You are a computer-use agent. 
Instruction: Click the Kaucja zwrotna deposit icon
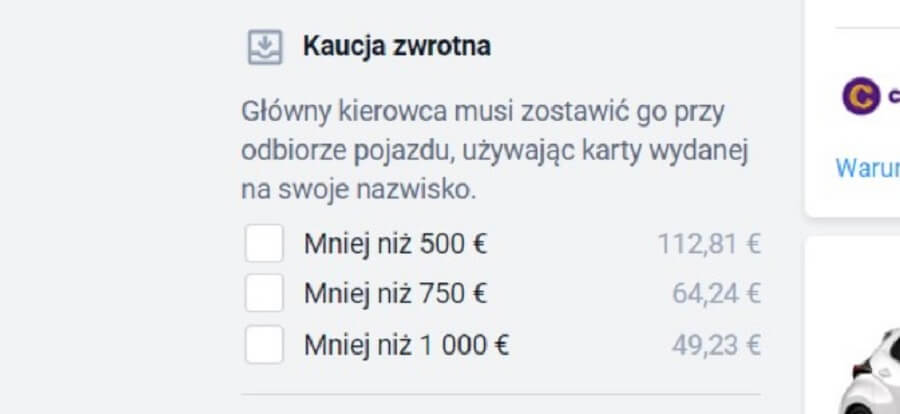pyautogui.click(x=264, y=47)
